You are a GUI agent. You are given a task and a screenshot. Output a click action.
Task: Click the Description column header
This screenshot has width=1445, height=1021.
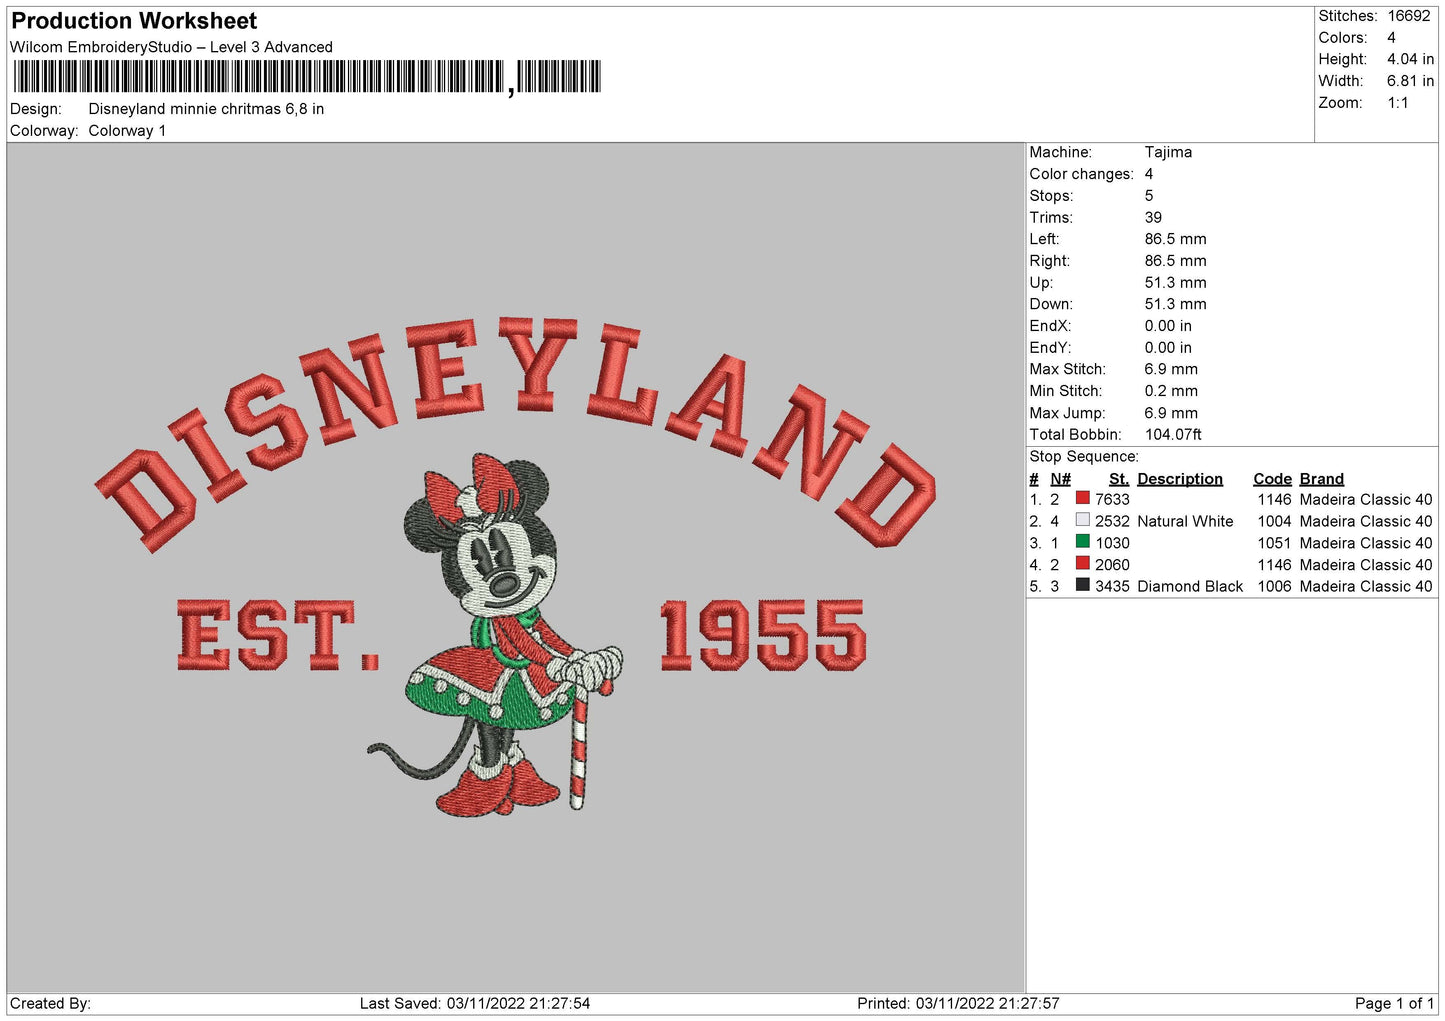tap(1180, 479)
